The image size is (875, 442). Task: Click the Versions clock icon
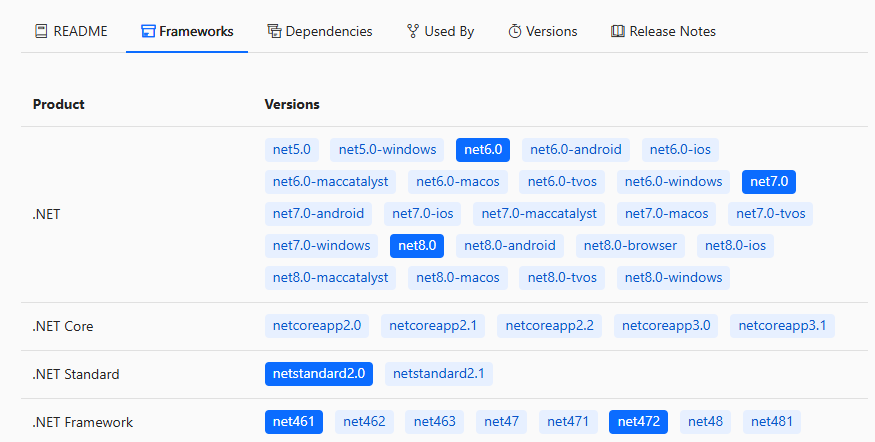515,31
